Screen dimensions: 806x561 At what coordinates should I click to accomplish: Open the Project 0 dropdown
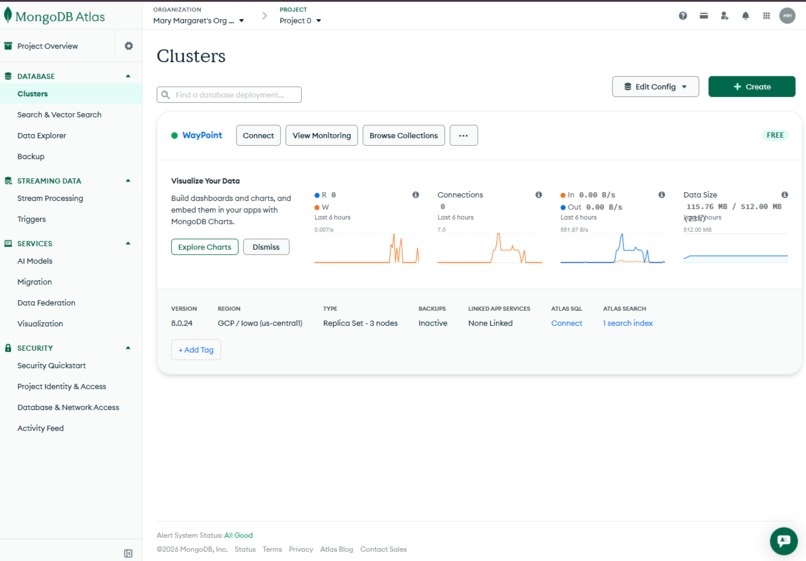(x=300, y=21)
